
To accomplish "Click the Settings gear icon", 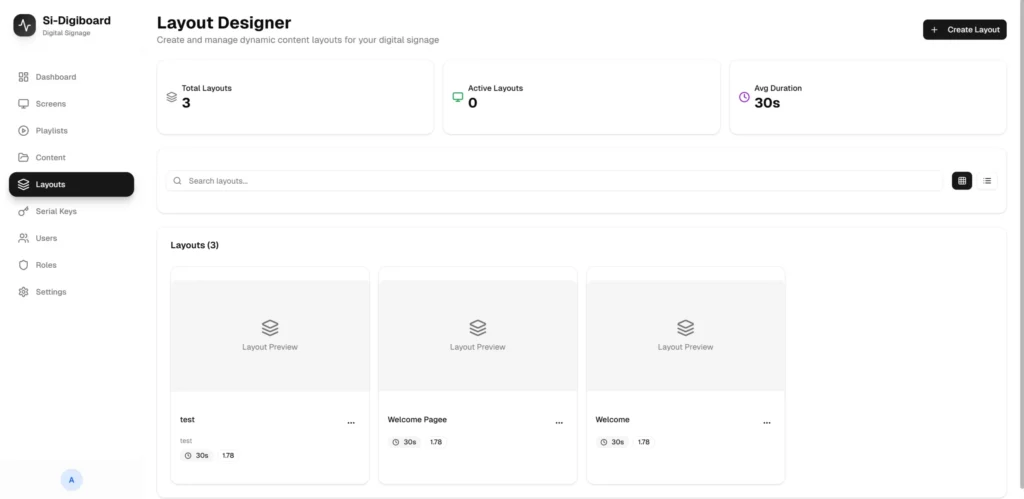I will 24,292.
